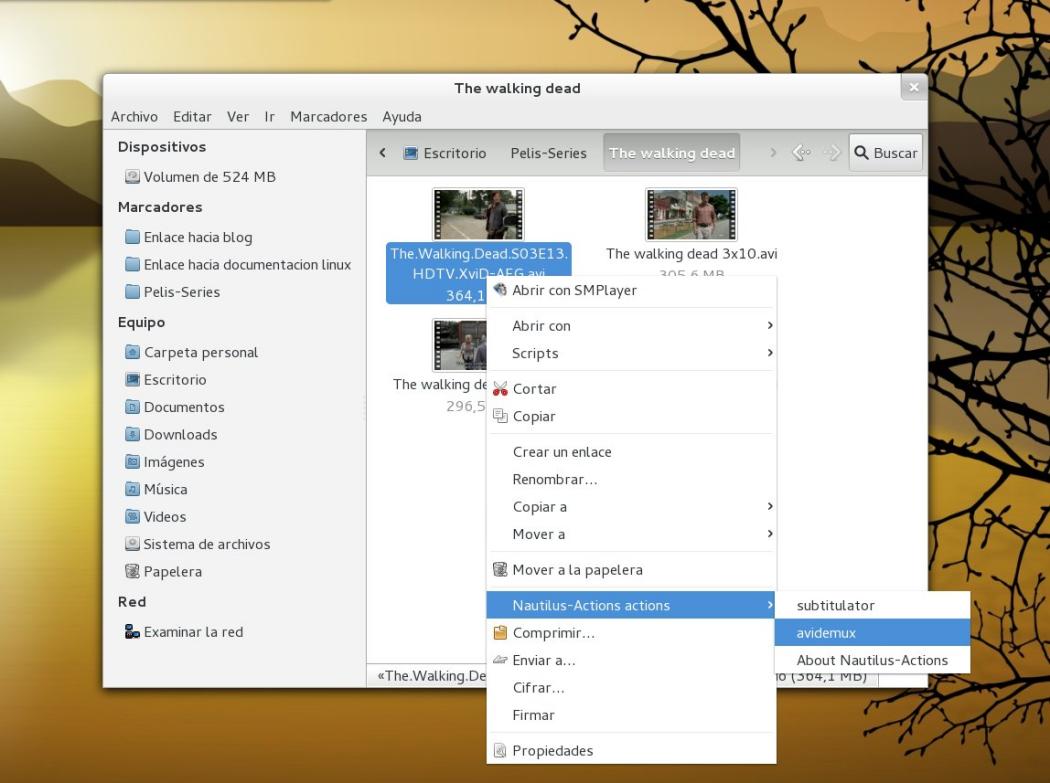Expand the Copiar a submenu arrow
Viewport: 1050px width, 783px height.
tap(770, 506)
